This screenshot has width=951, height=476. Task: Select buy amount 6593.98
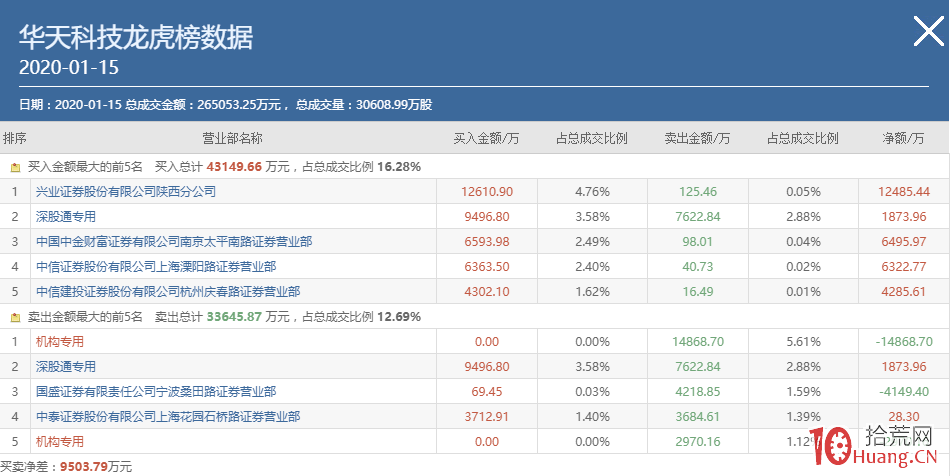pyautogui.click(x=486, y=242)
